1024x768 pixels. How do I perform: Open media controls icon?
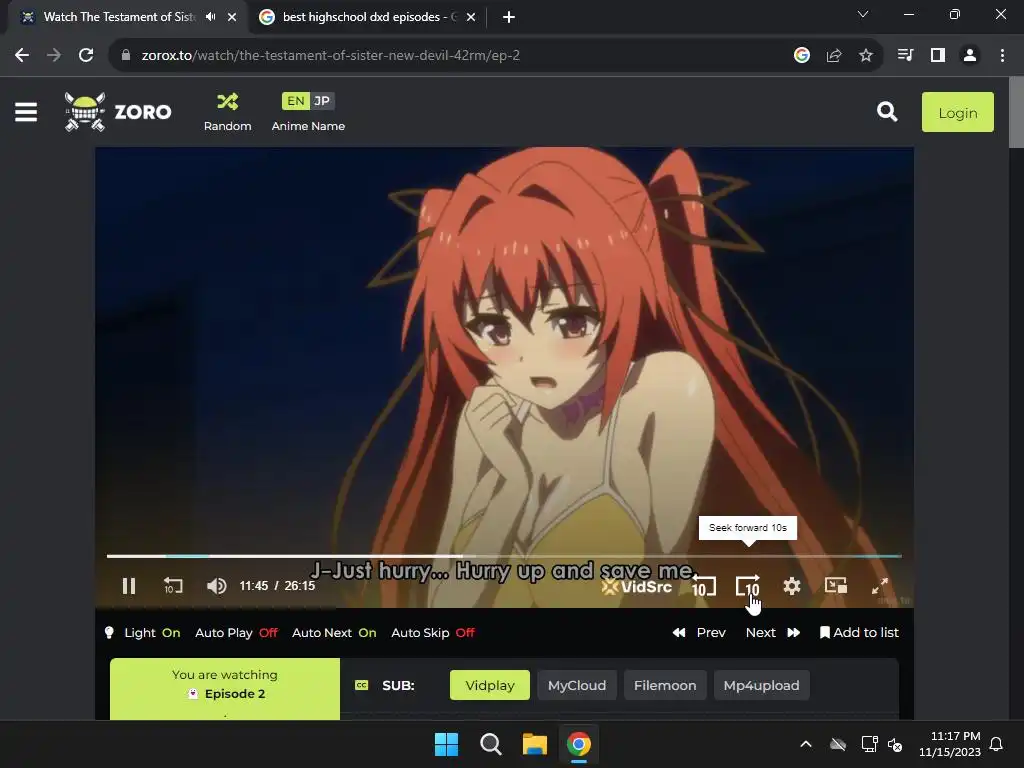click(905, 56)
